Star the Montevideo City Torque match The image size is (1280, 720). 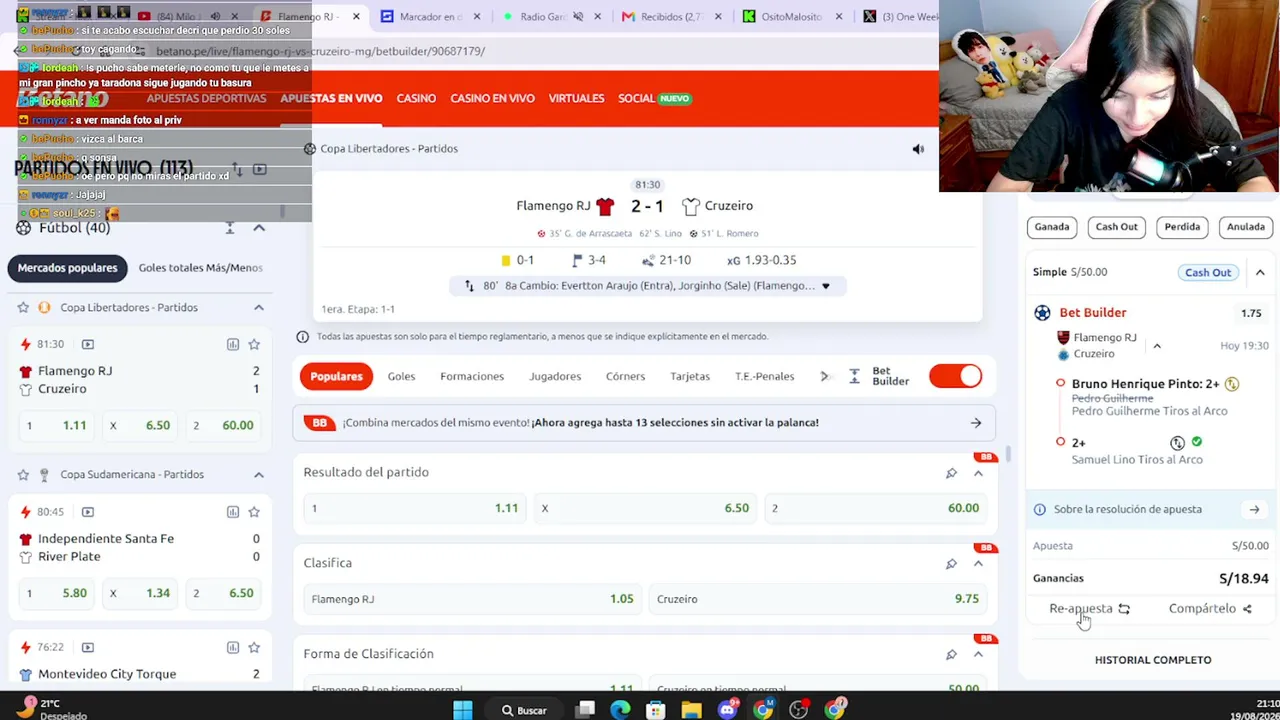coord(254,647)
